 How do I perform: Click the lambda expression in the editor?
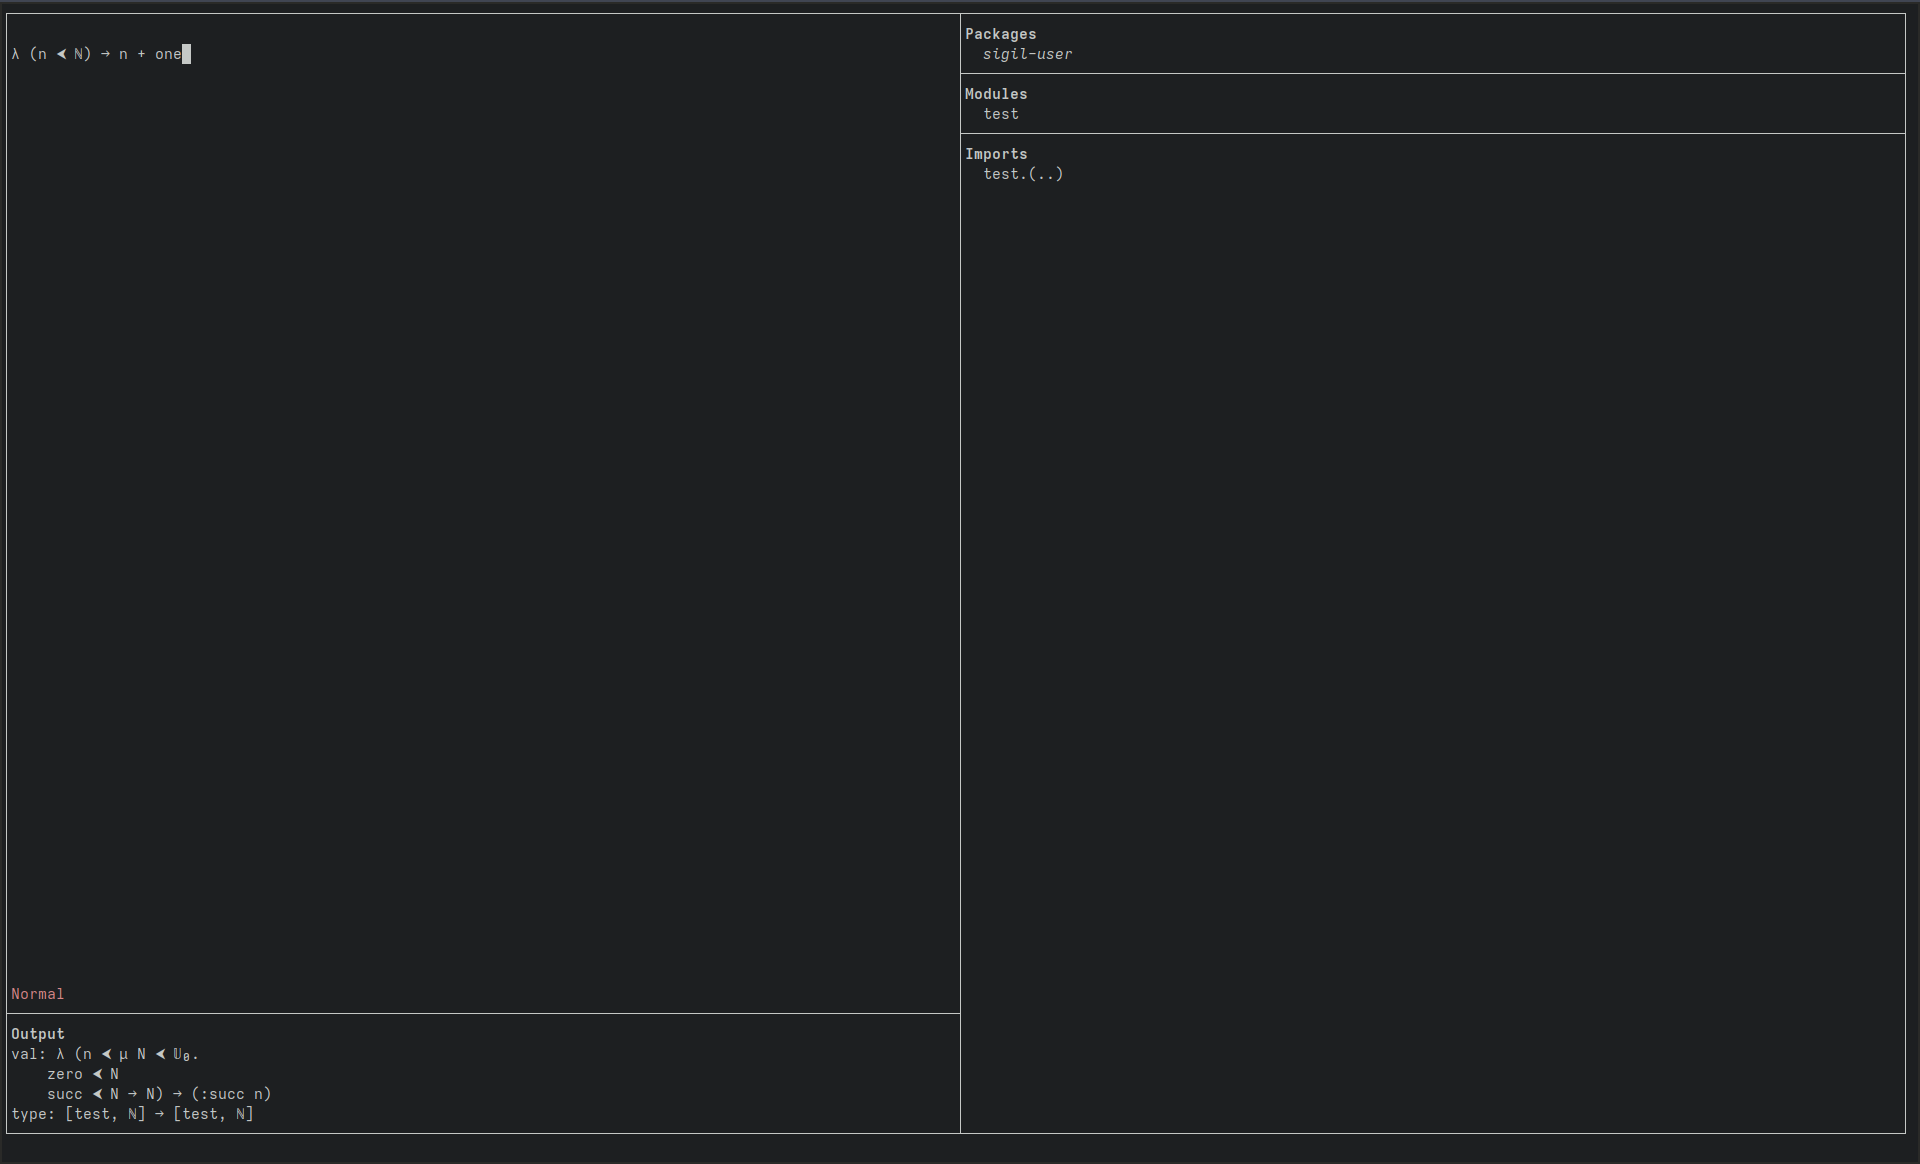97,54
